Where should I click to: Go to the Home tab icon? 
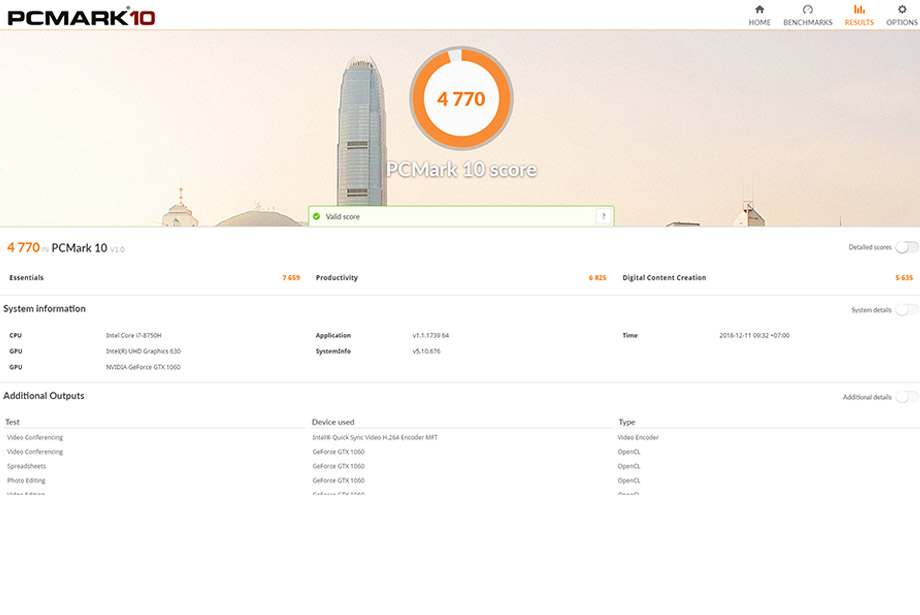coord(759,9)
